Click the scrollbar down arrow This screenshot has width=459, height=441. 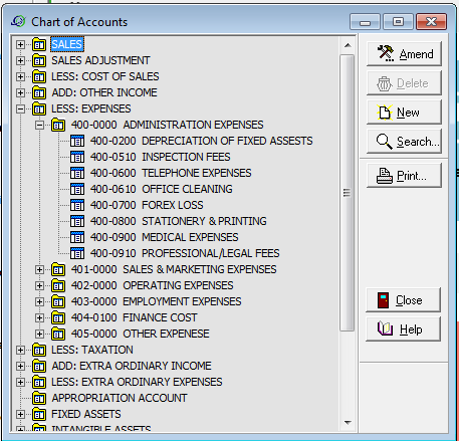coord(348,422)
